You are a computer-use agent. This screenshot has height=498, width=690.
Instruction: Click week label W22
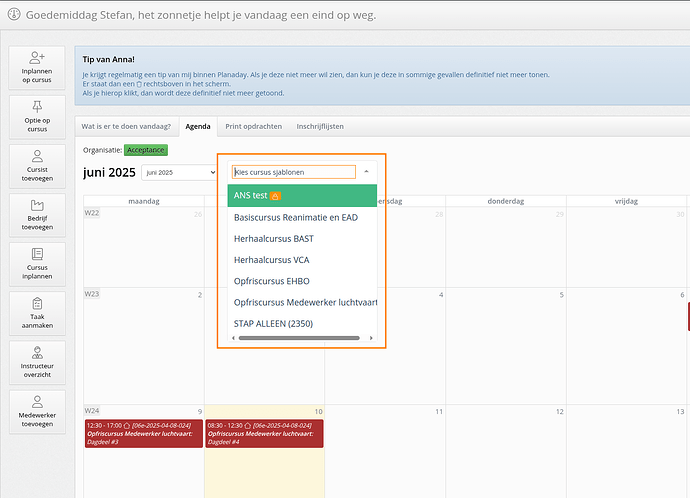(92, 213)
